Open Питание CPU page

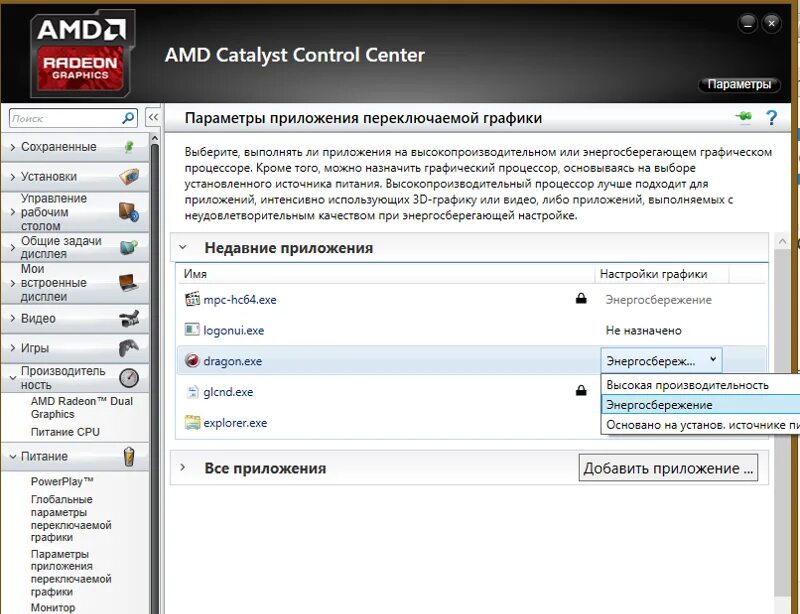pos(65,432)
